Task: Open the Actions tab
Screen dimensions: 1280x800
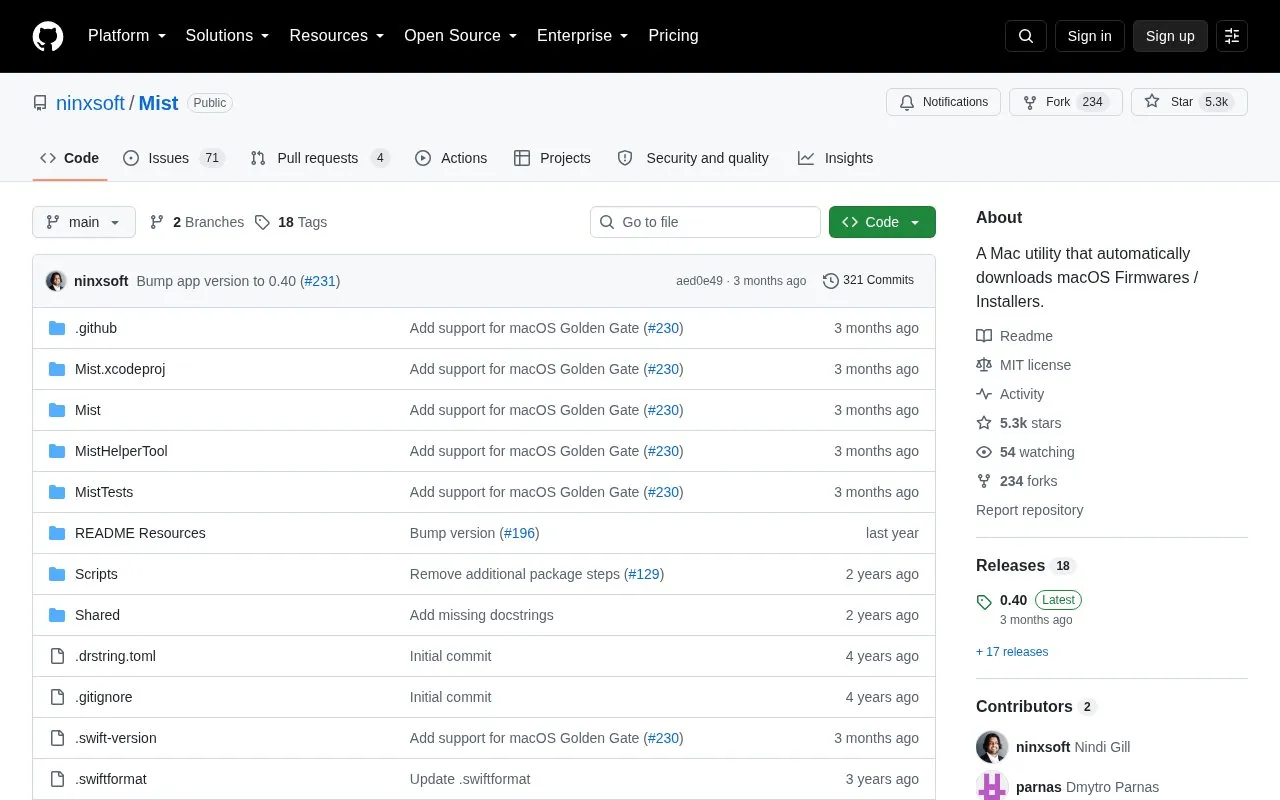Action: pyautogui.click(x=451, y=158)
